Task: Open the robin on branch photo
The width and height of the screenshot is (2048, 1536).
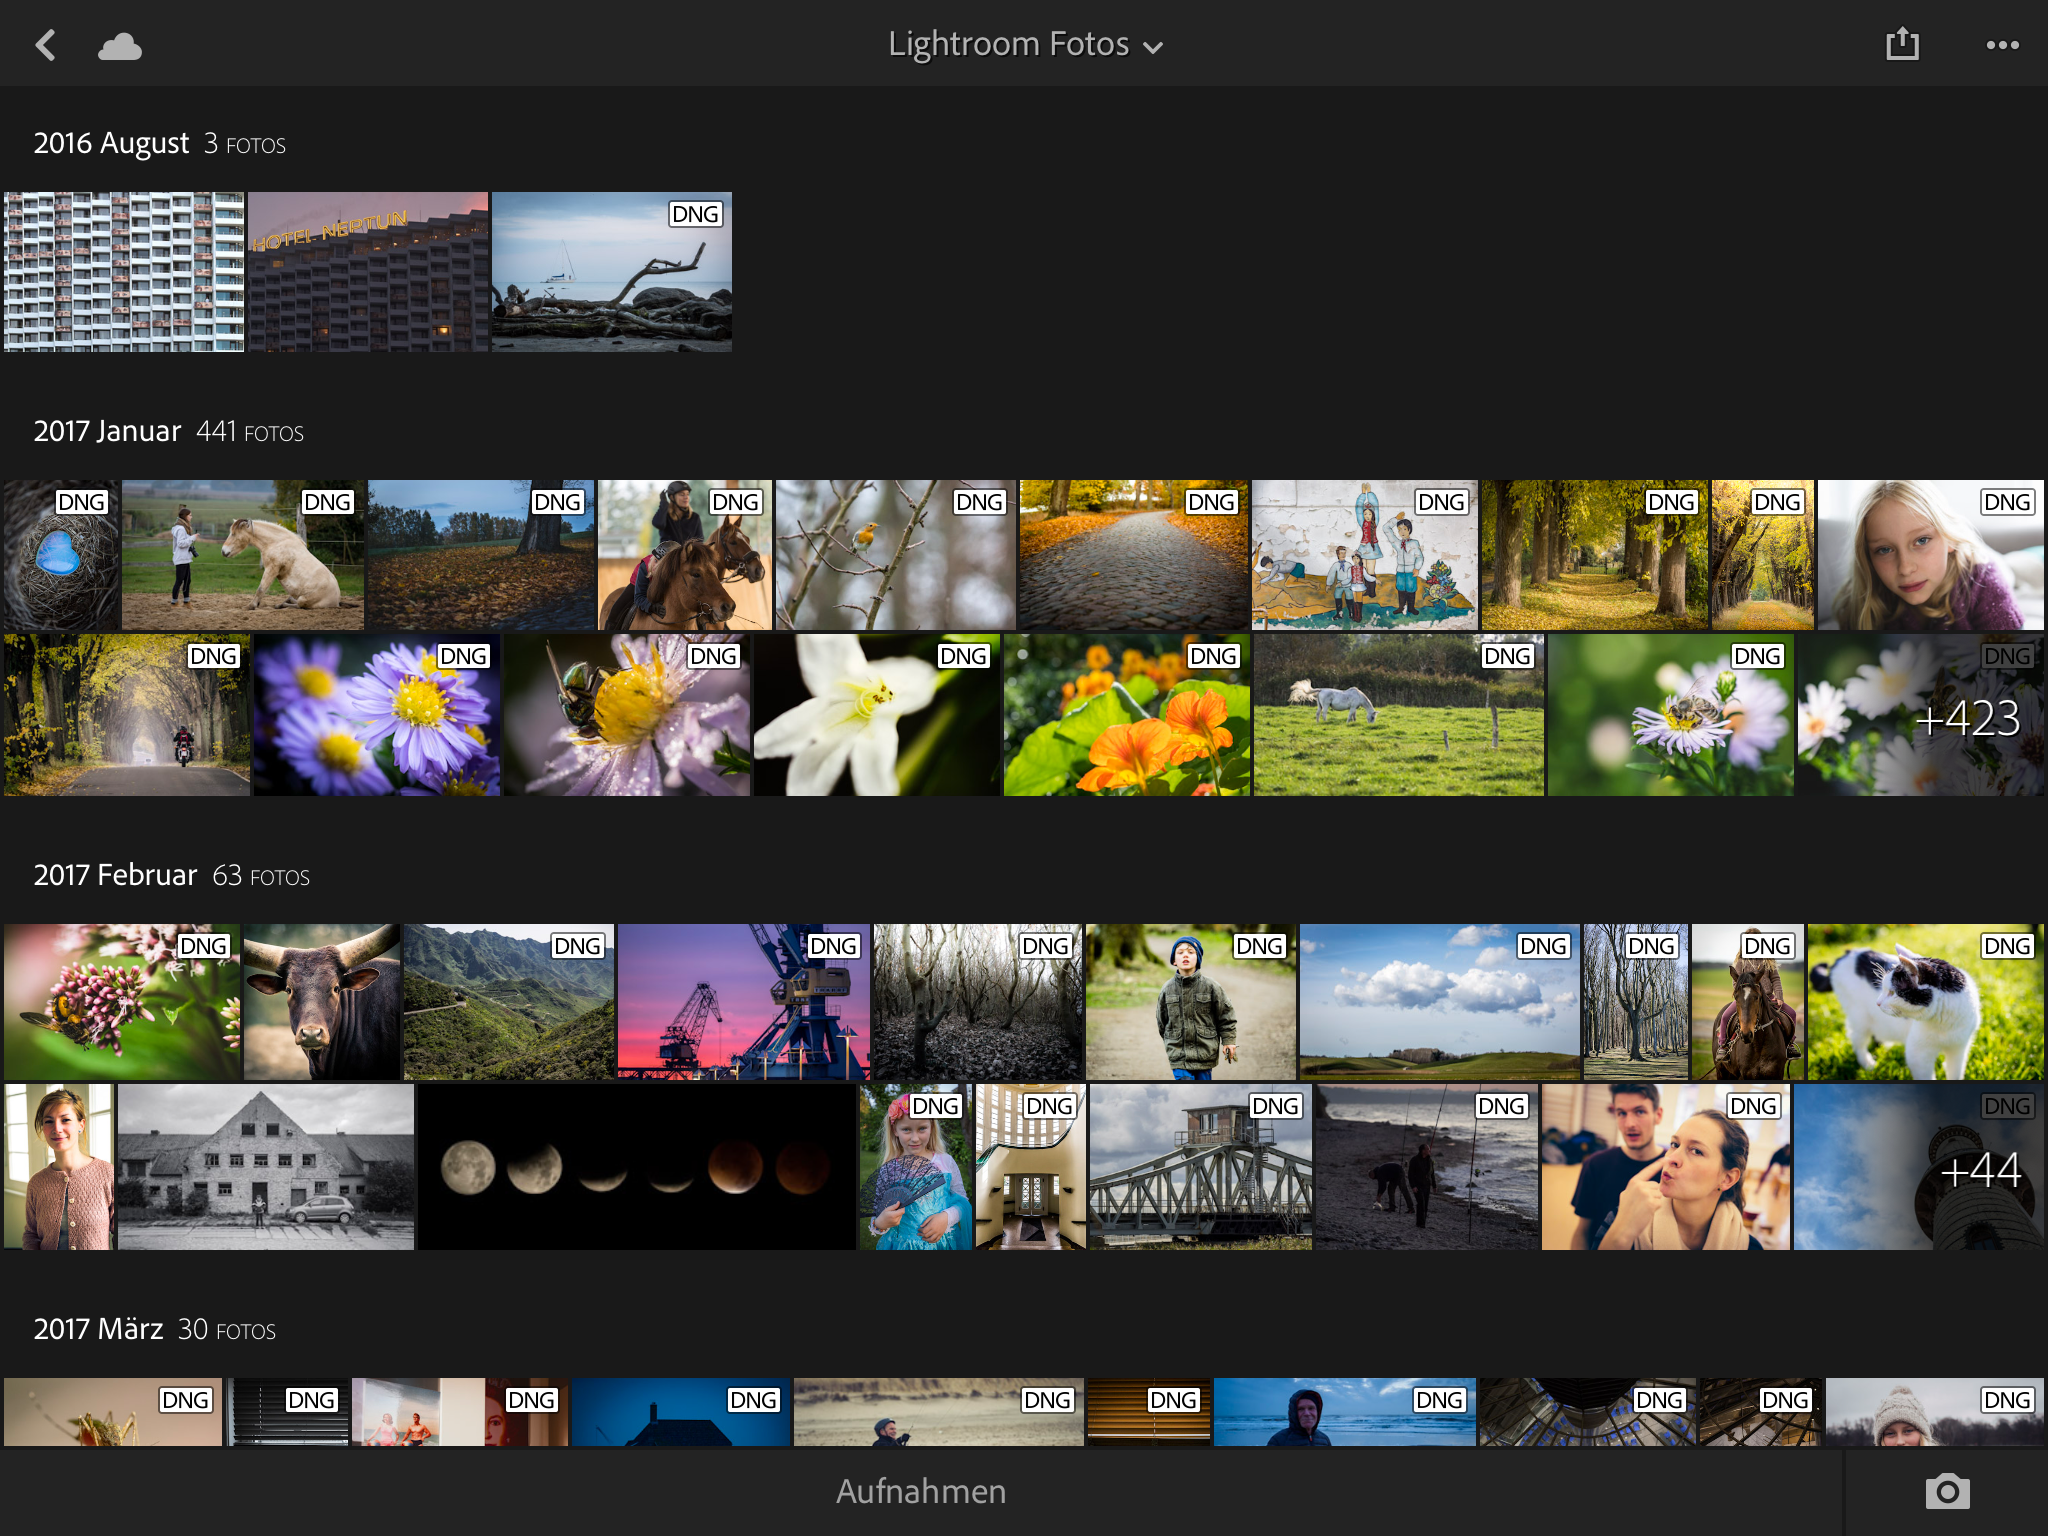Action: pos(896,555)
